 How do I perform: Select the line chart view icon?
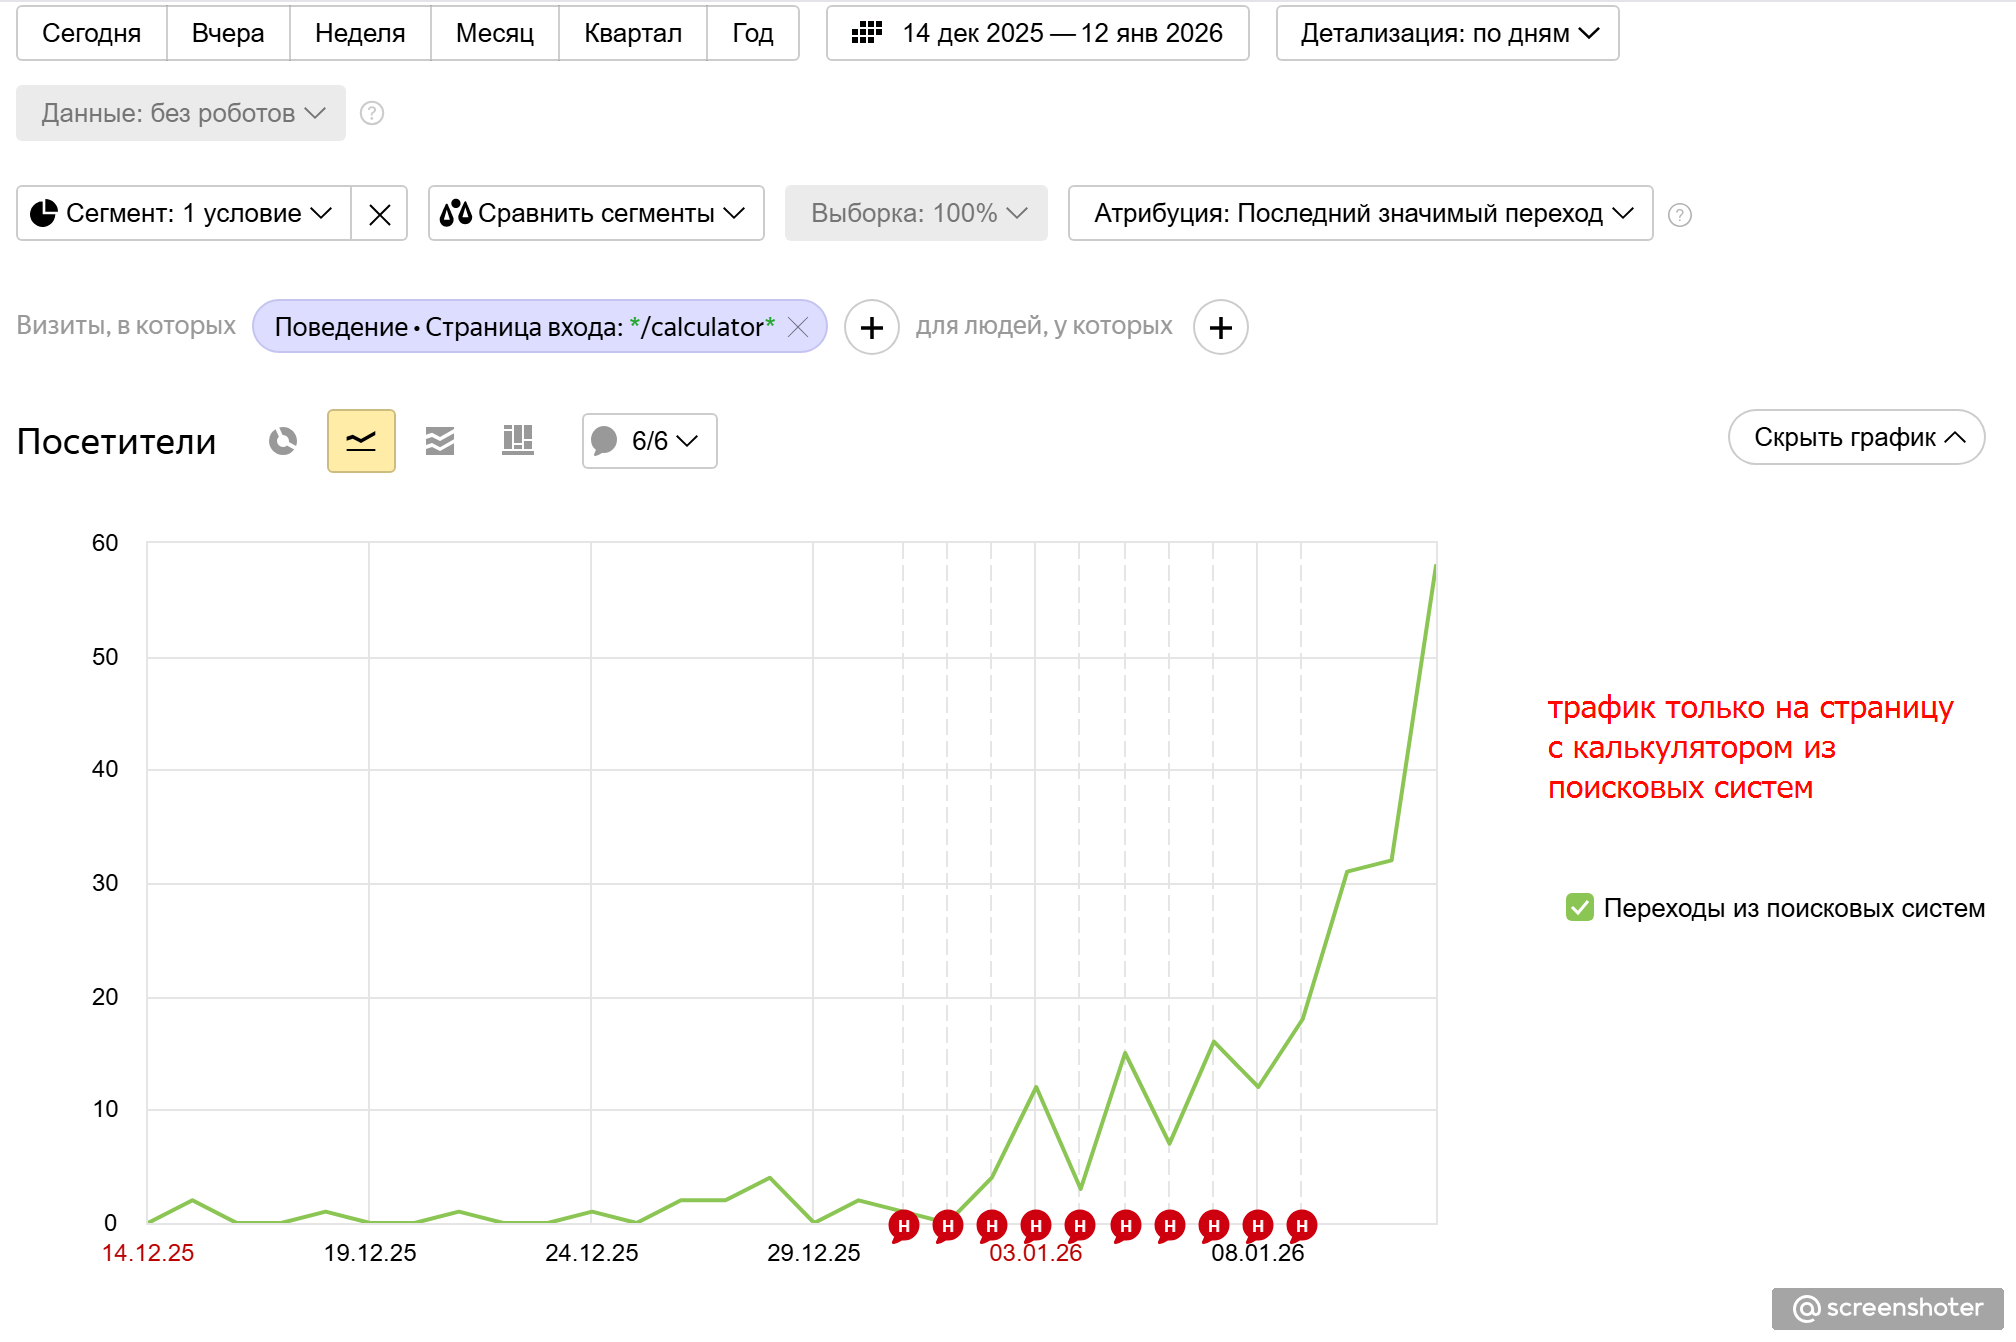(361, 441)
